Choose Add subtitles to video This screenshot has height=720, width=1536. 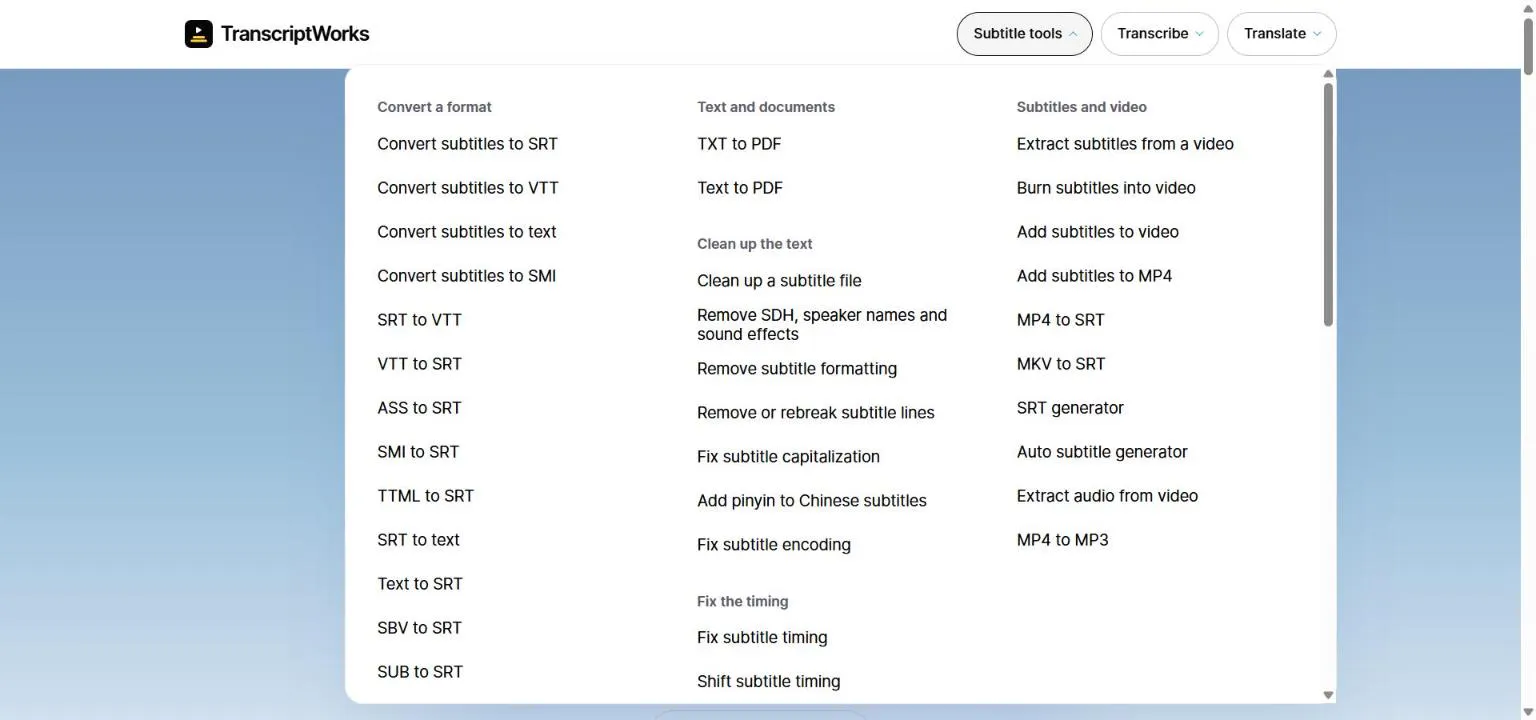point(1098,232)
